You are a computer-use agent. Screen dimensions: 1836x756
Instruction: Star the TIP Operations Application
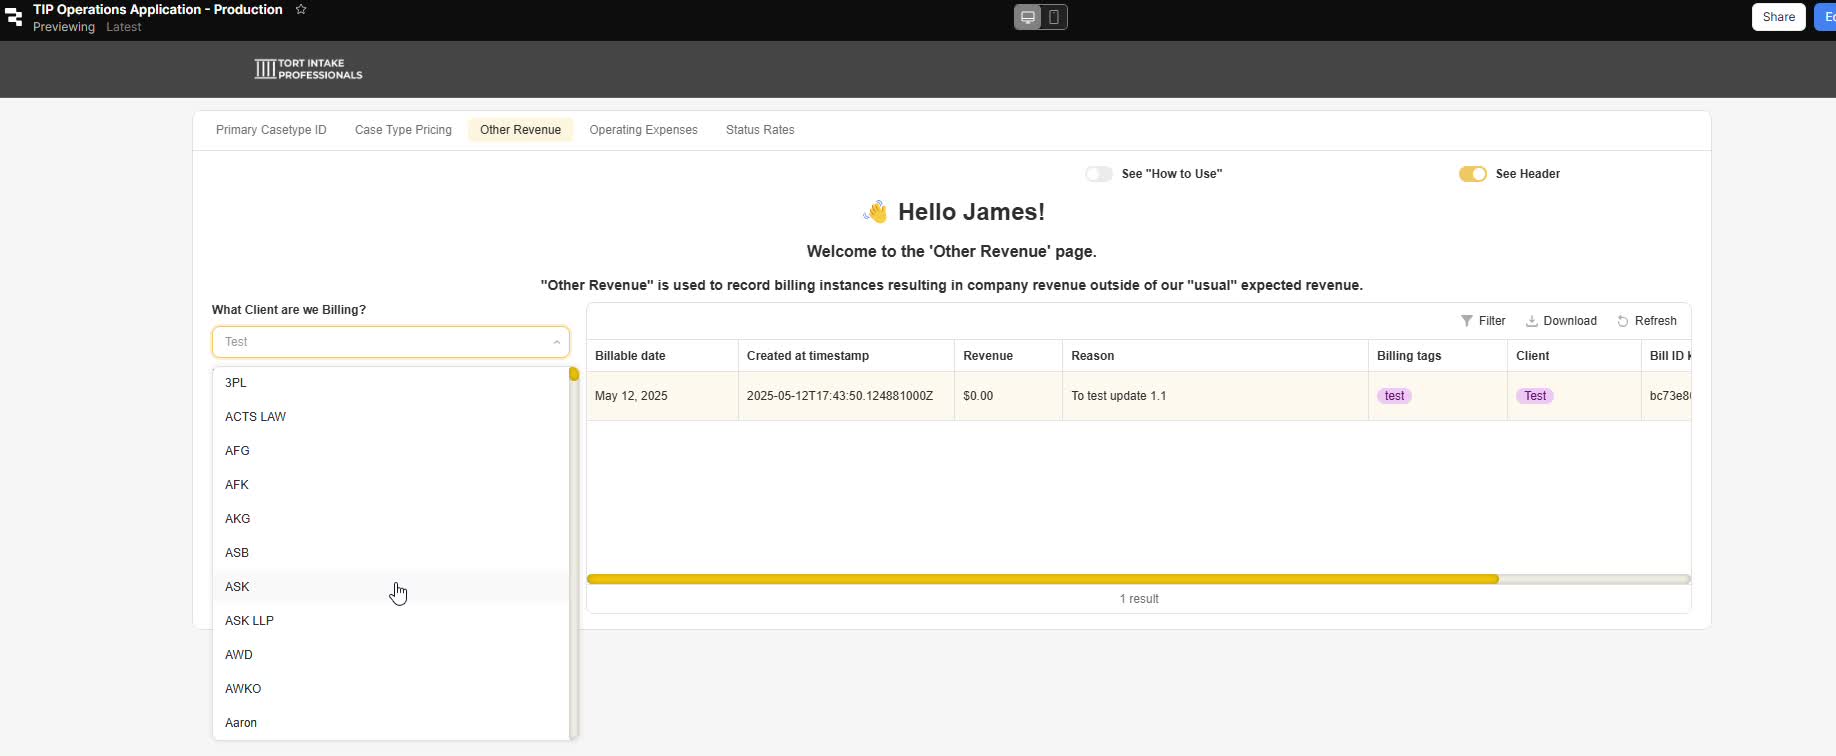tap(301, 9)
